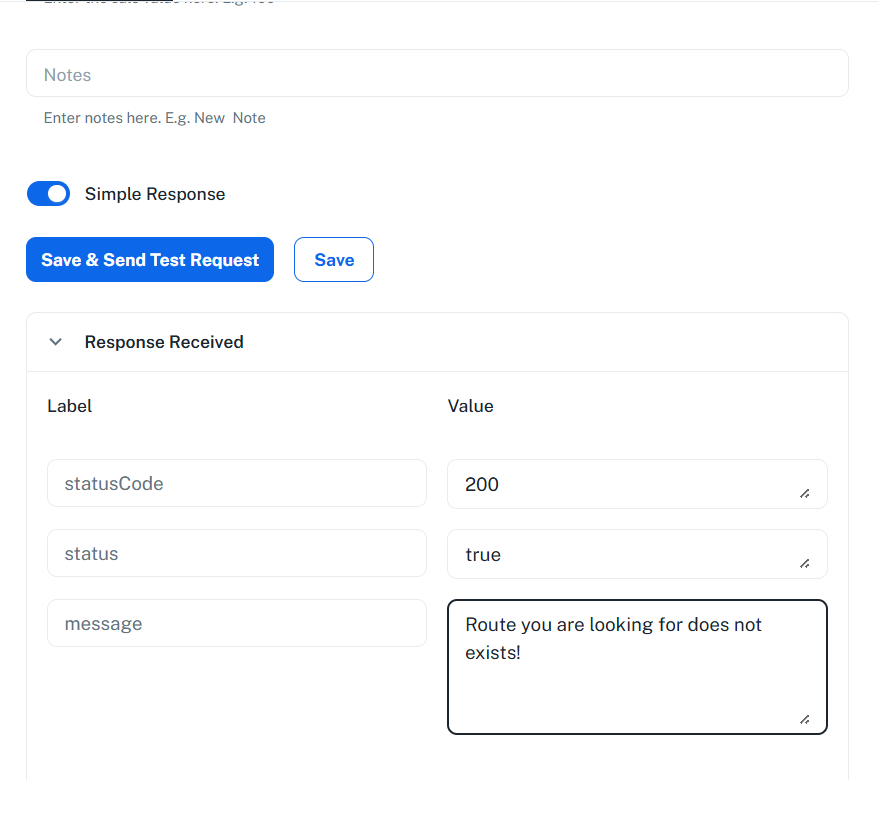This screenshot has height=817, width=878.
Task: Click the Label column heading
Action: (70, 406)
